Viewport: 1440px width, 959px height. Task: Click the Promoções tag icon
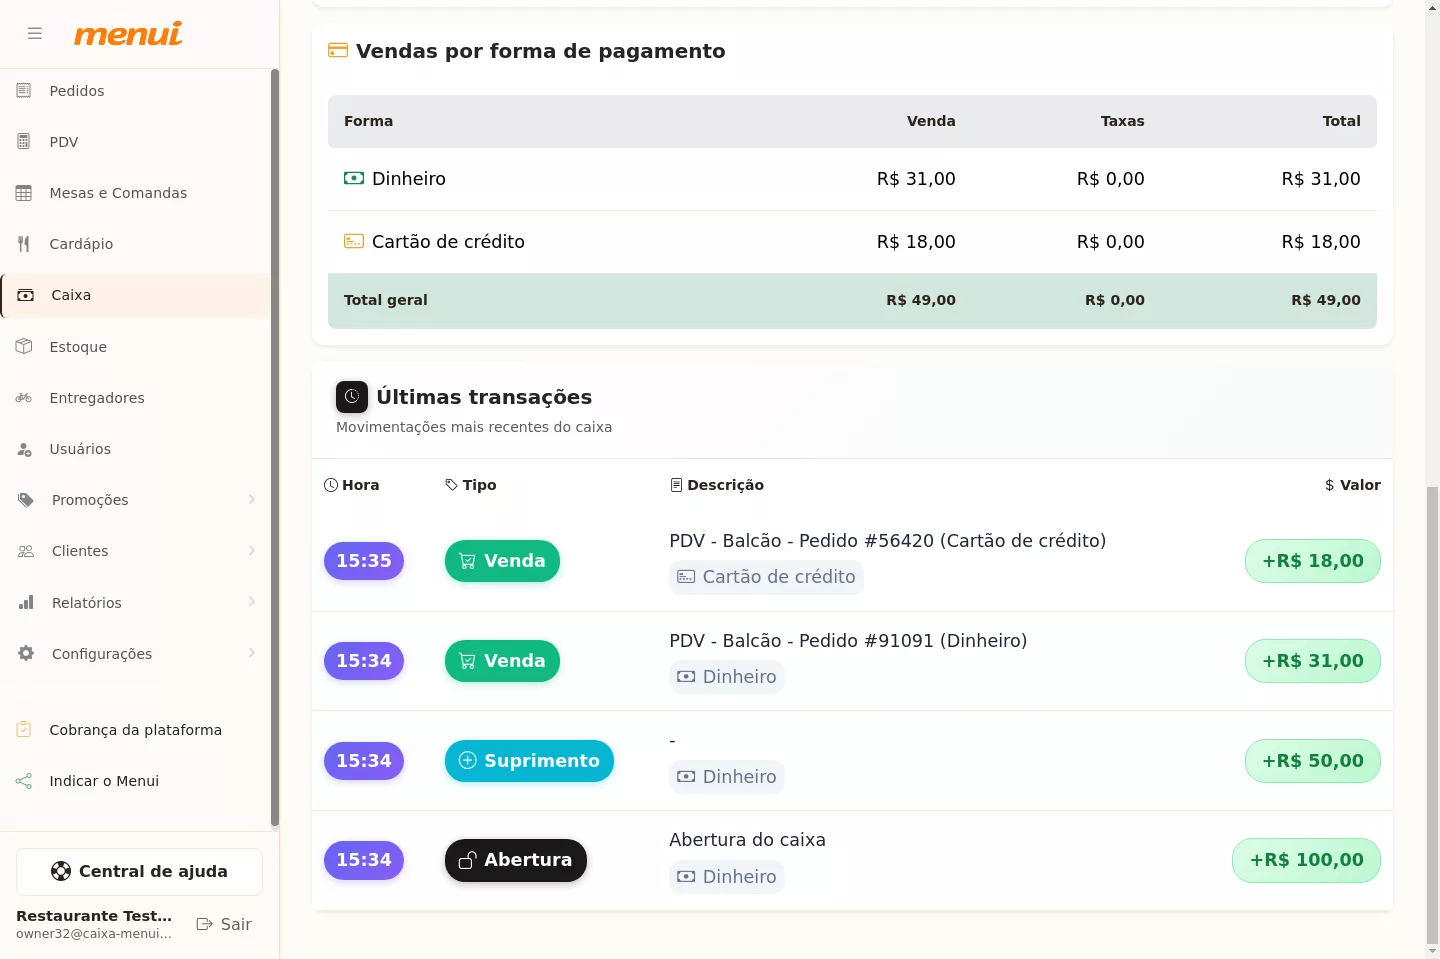(26, 500)
